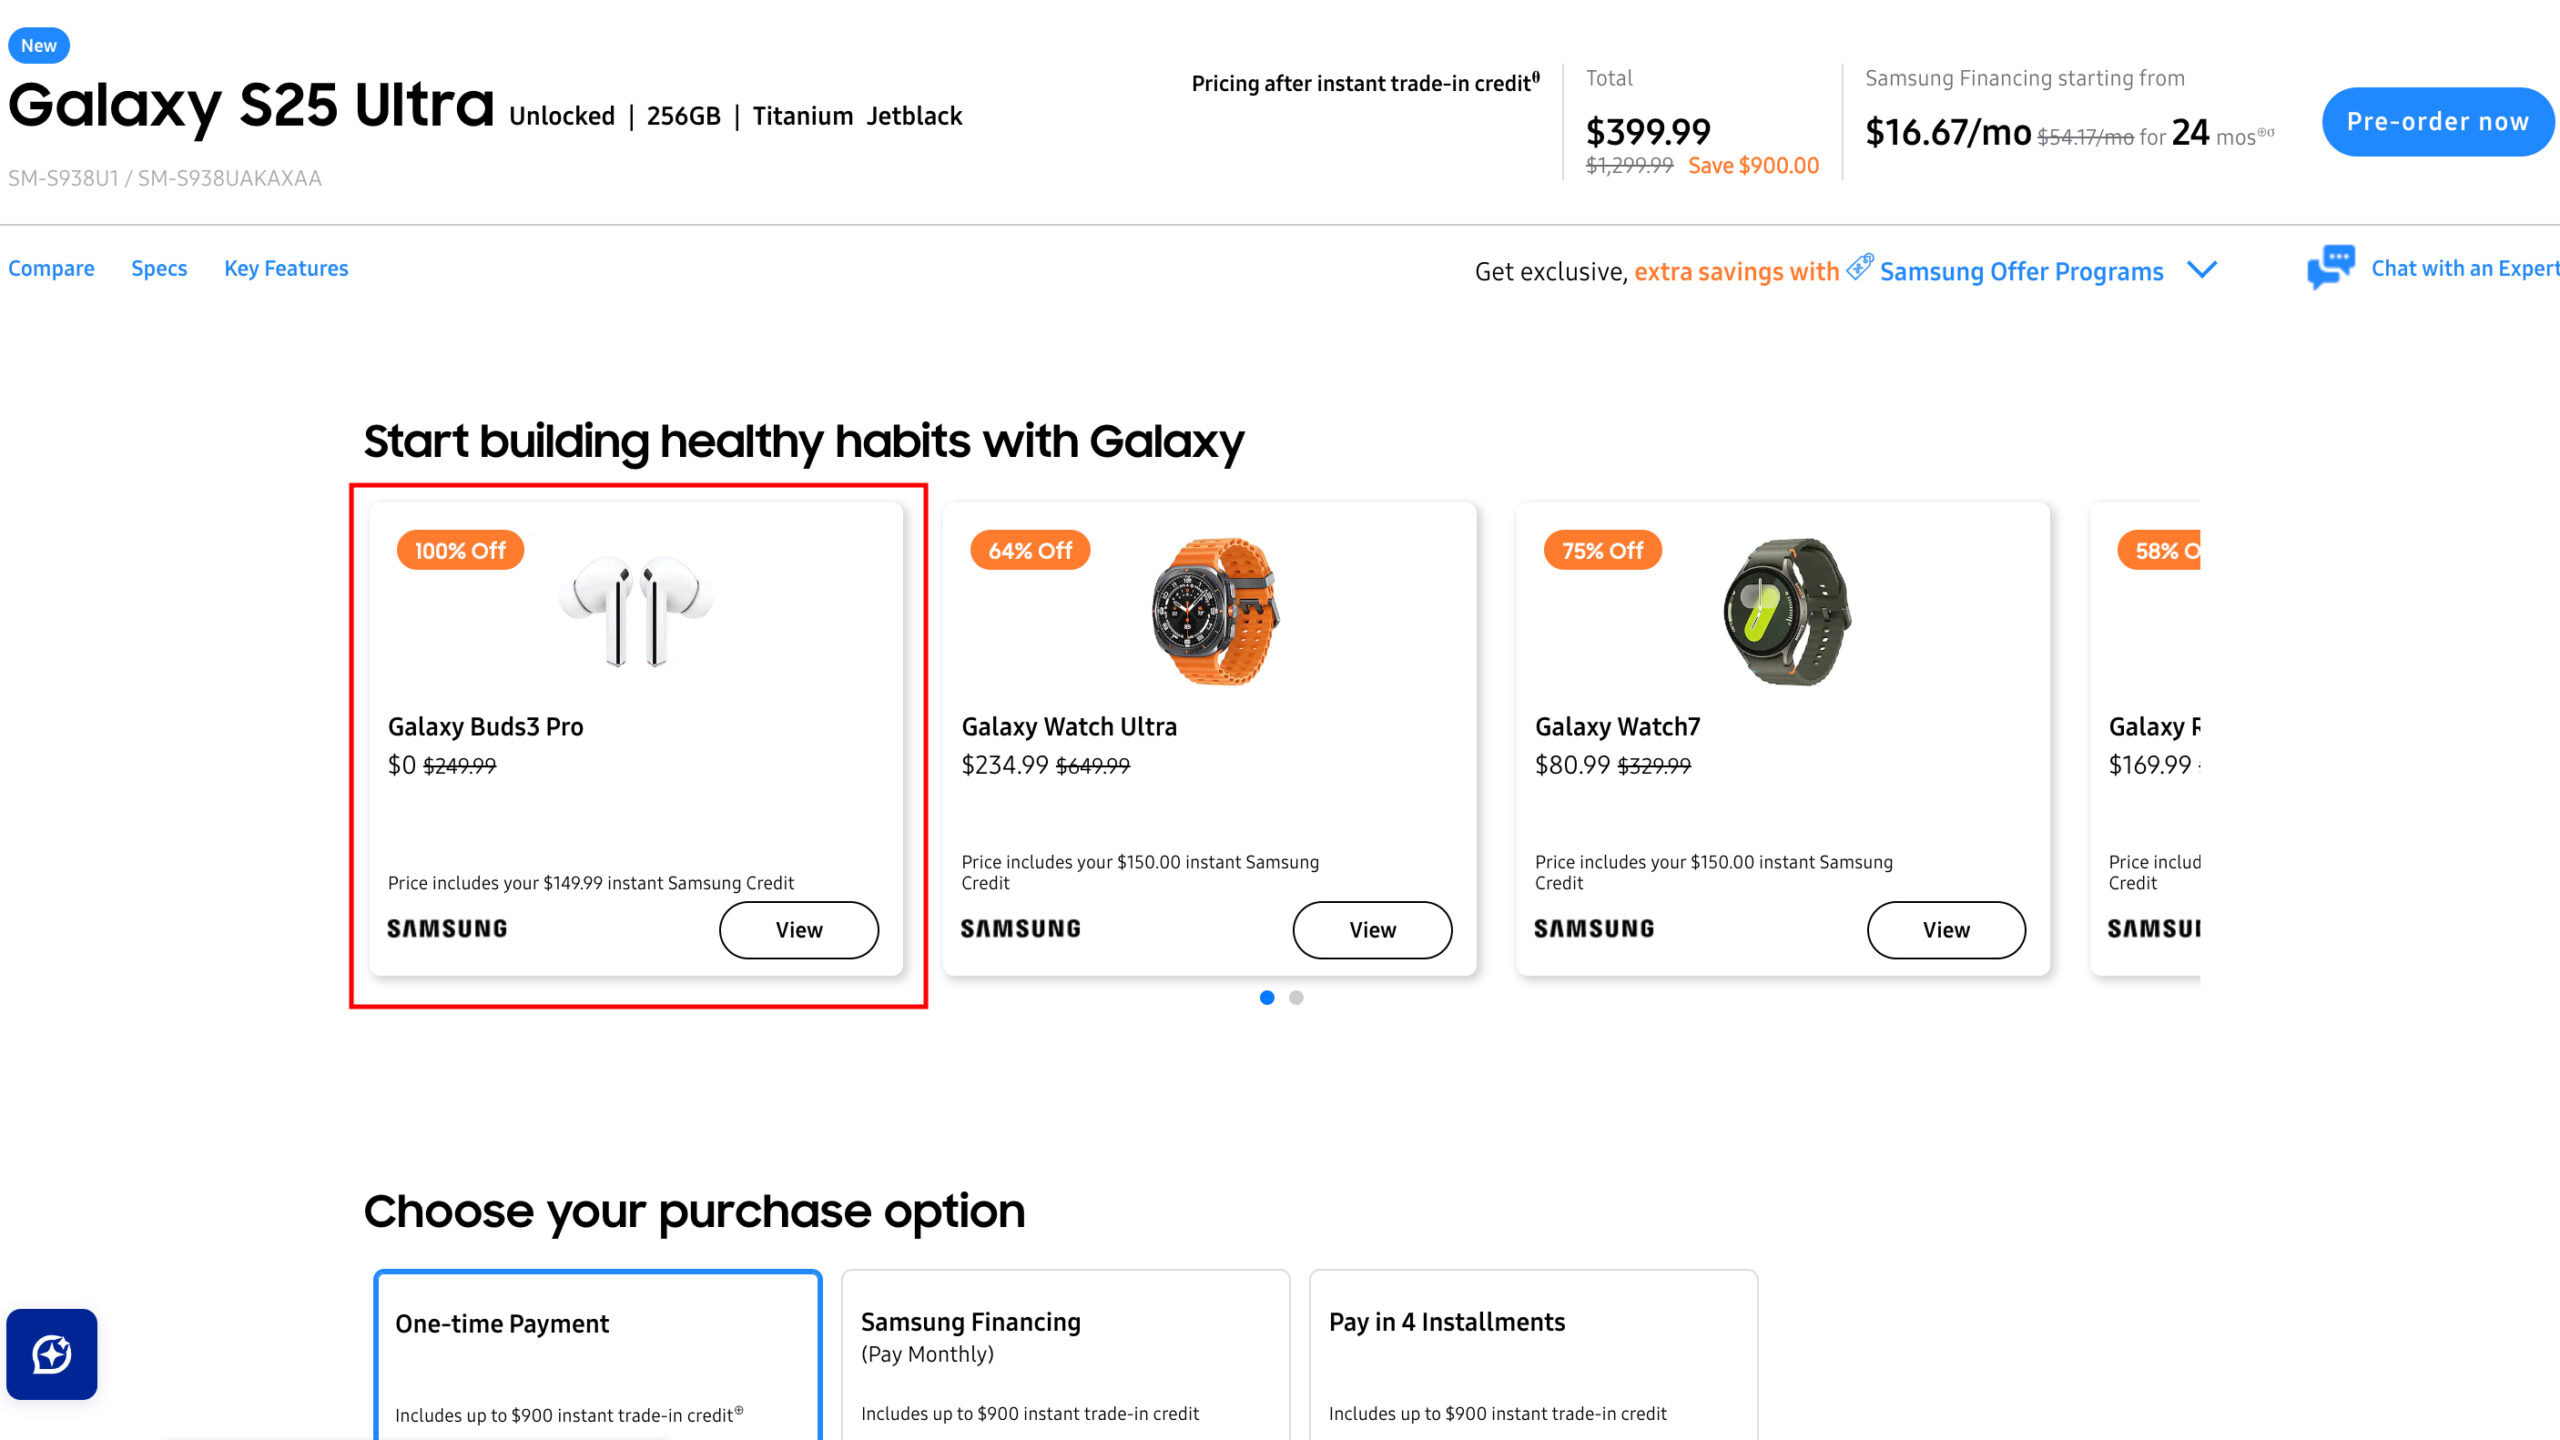The image size is (2560, 1440).
Task: Select the first carousel page dot
Action: point(1267,997)
